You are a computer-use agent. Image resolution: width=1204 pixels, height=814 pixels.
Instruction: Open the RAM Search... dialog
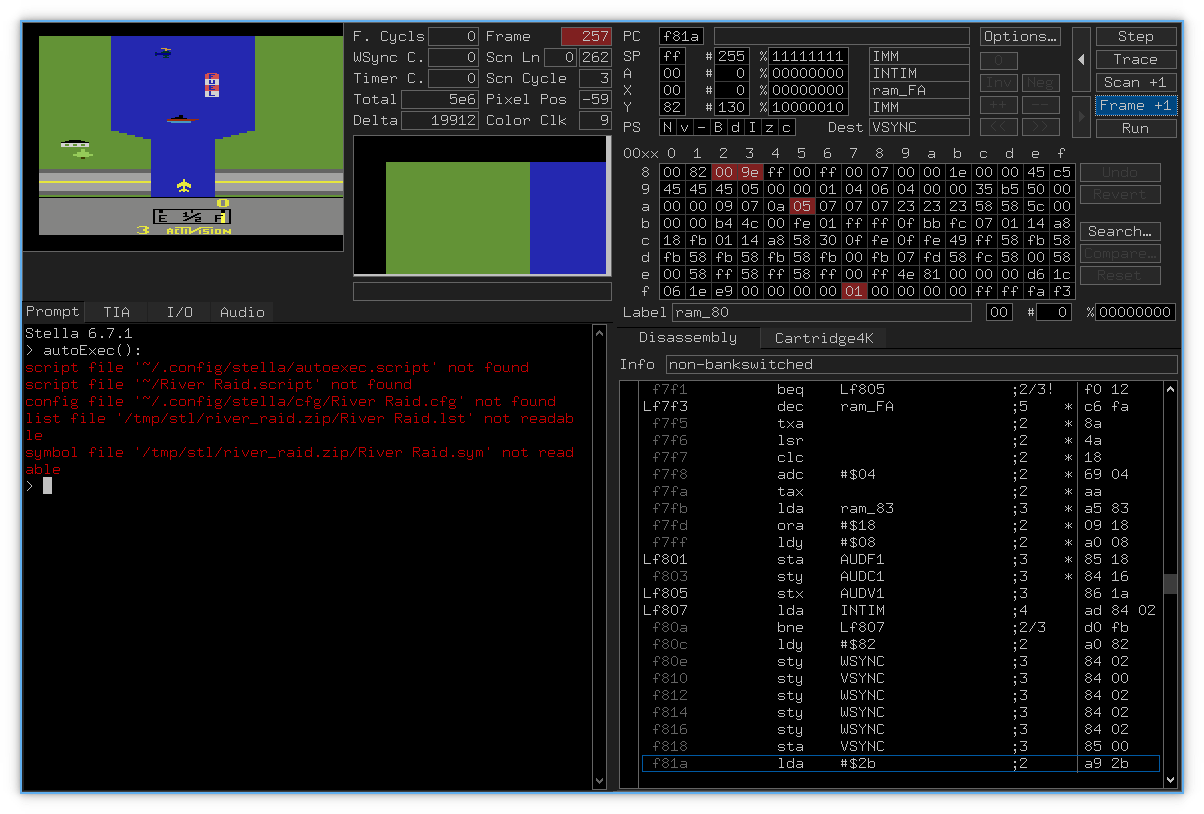(x=1120, y=231)
